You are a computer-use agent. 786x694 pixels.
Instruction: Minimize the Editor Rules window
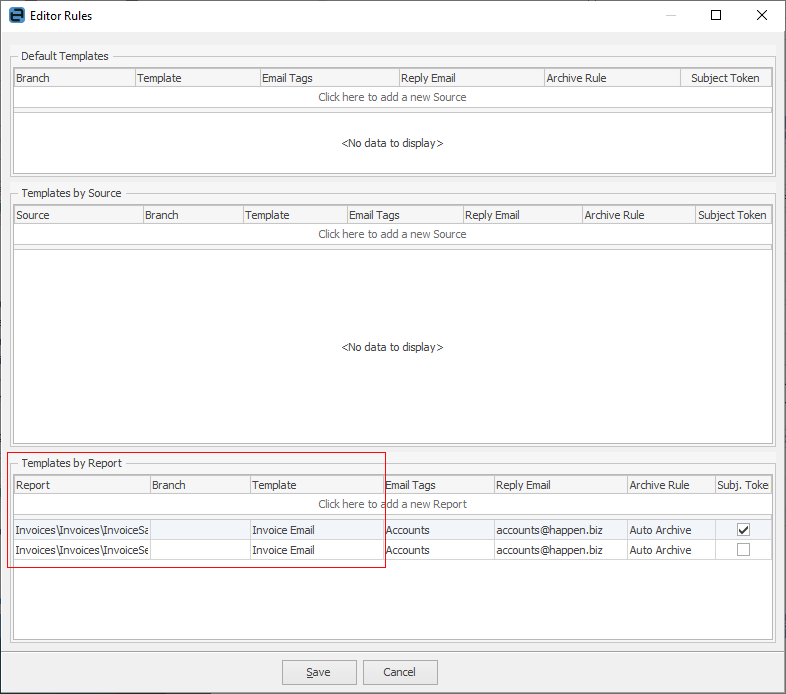coord(670,16)
